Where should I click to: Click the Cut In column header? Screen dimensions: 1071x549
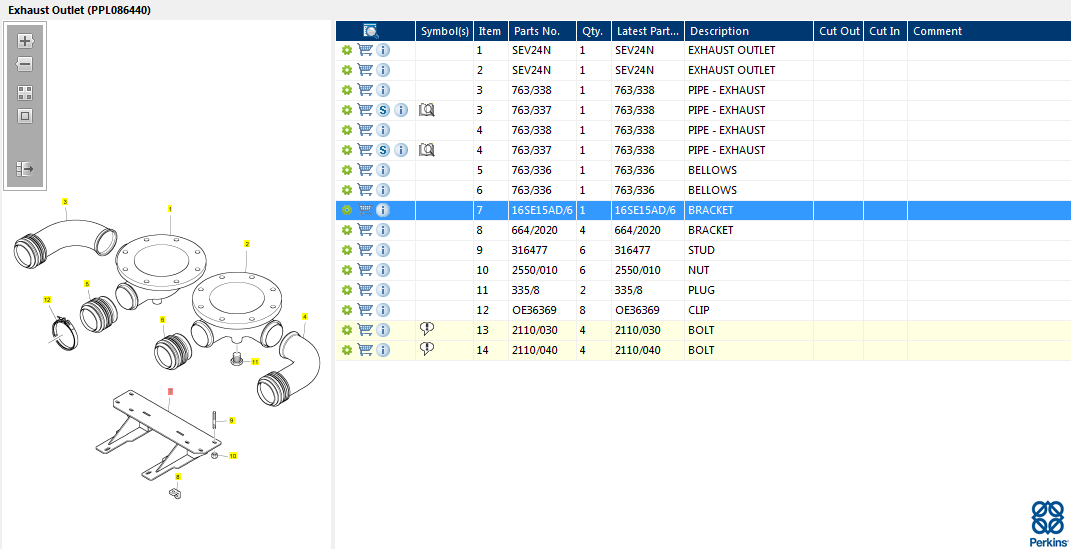(885, 31)
